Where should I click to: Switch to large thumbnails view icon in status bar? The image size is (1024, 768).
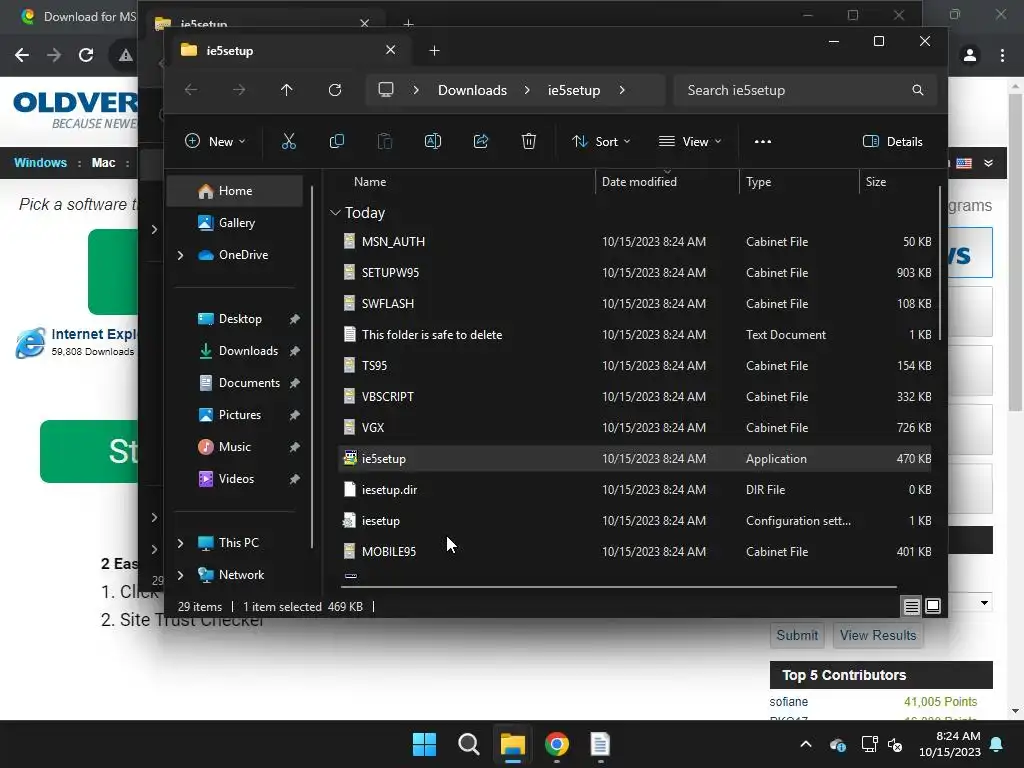[x=933, y=607]
